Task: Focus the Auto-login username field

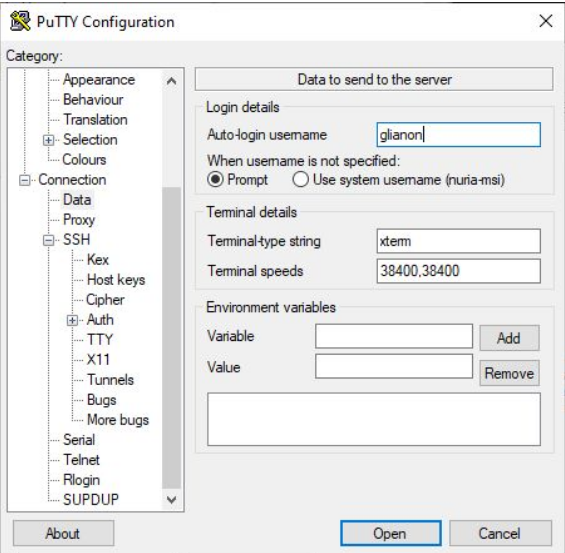Action: point(458,135)
